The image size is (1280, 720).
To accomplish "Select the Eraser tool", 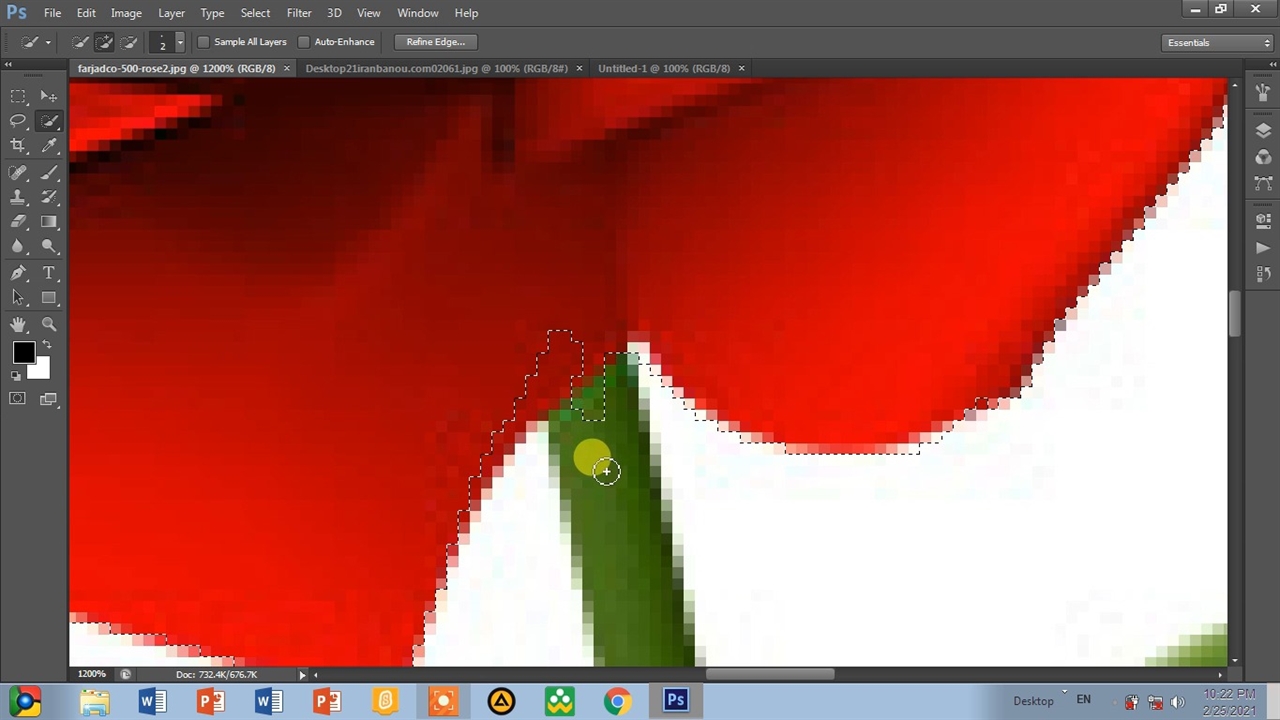I will 18,222.
